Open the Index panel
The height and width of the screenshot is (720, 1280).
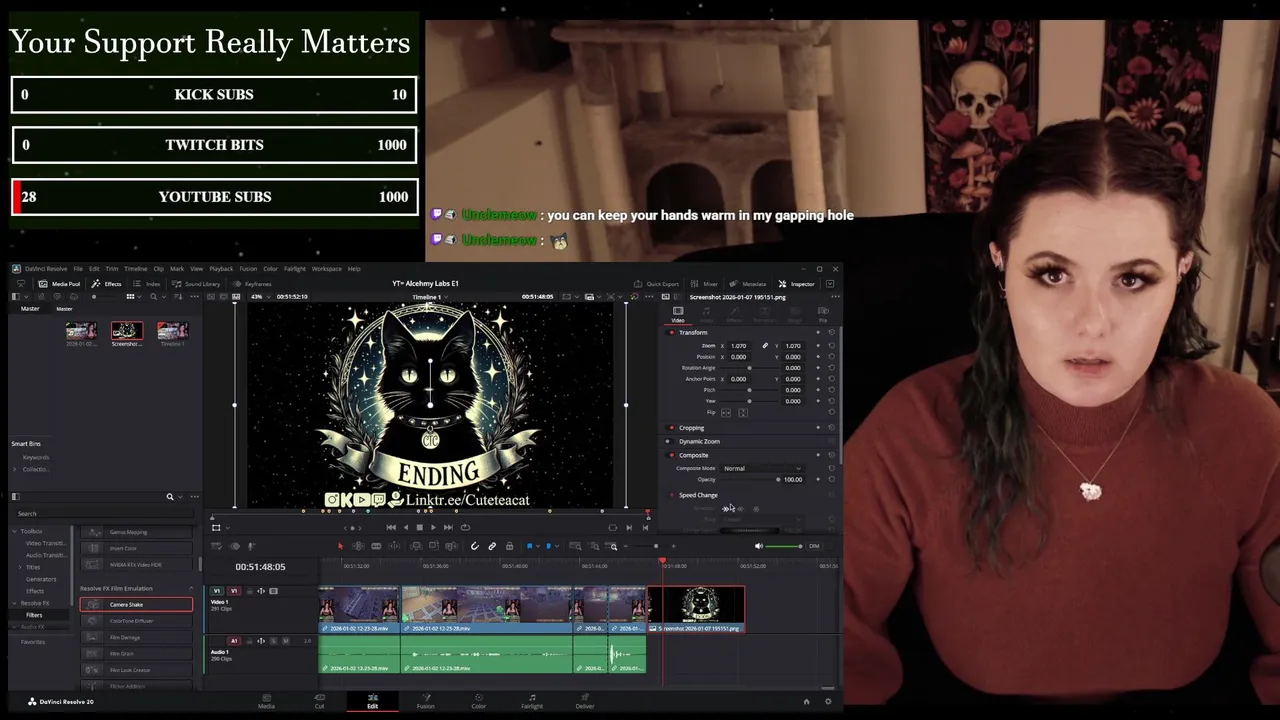tap(146, 284)
